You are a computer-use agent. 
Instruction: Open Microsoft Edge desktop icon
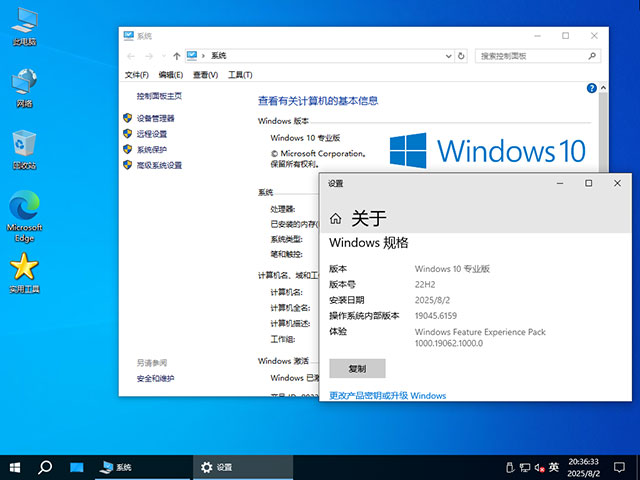tap(24, 210)
